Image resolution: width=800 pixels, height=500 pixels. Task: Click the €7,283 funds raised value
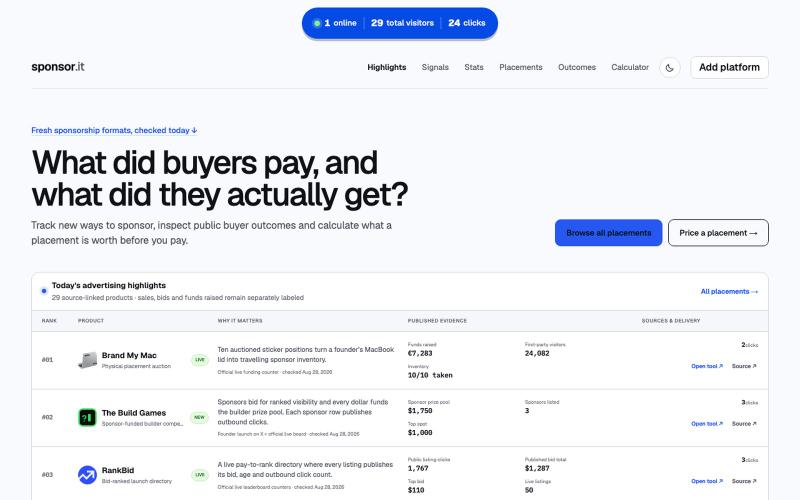(420, 353)
